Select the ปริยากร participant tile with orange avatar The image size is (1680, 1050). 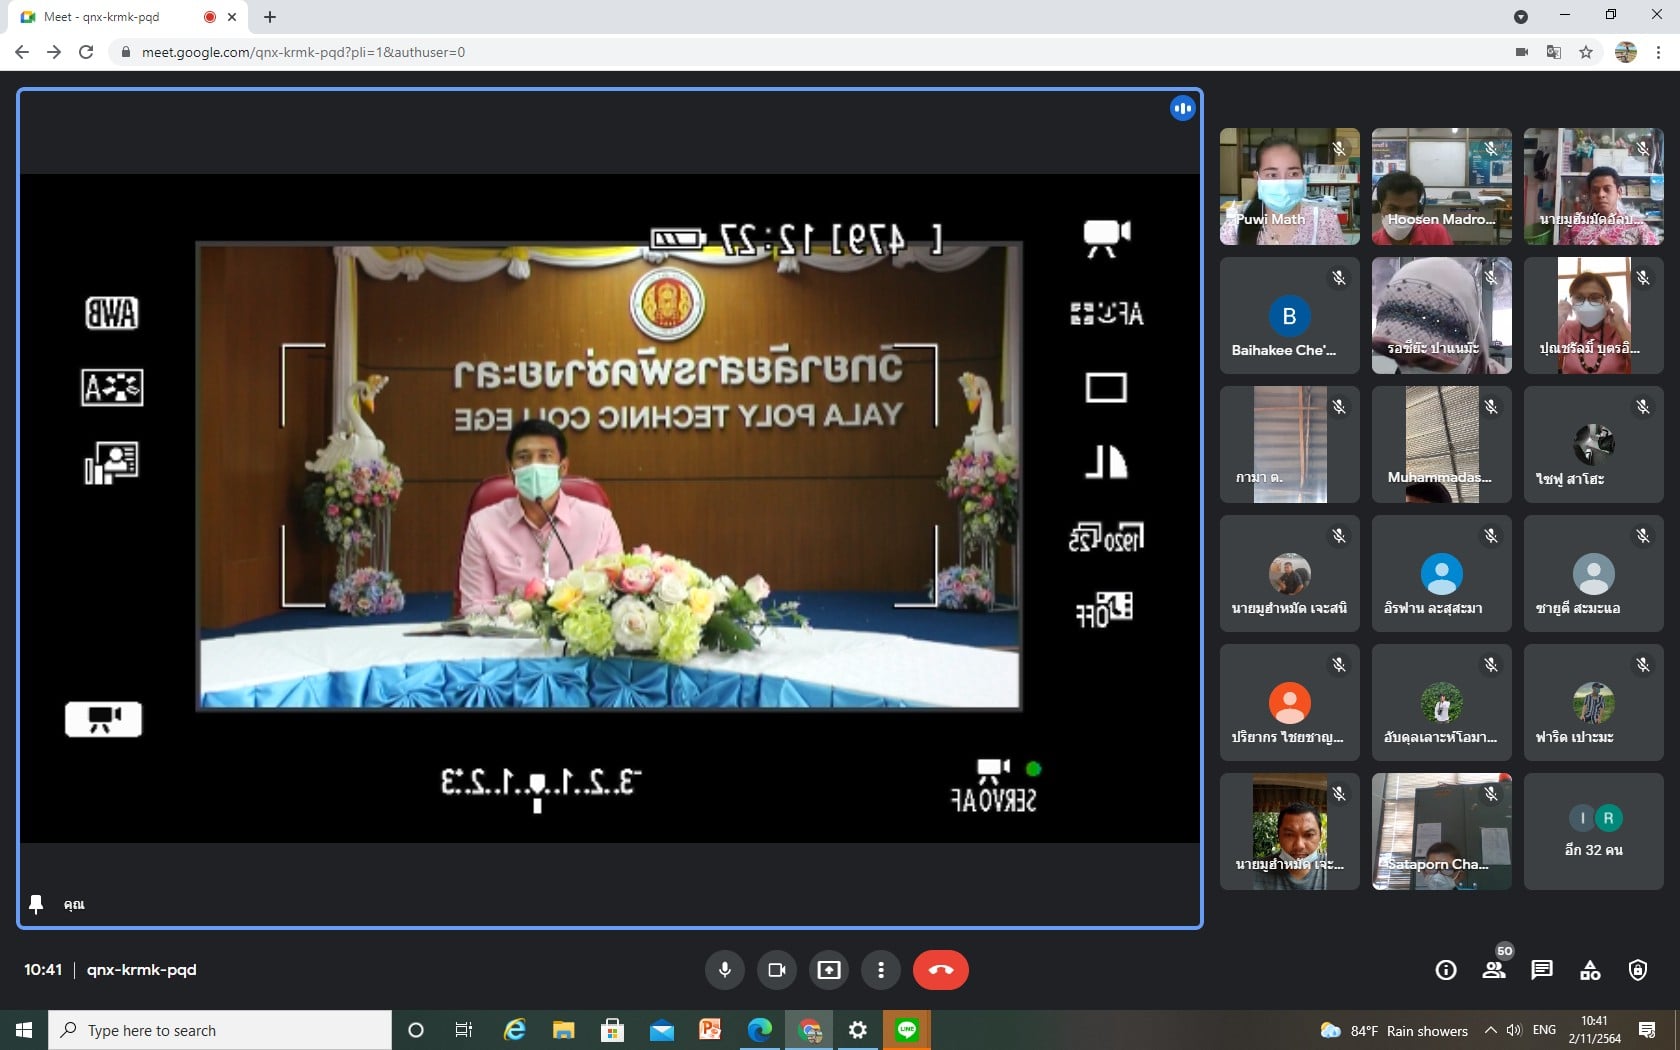pyautogui.click(x=1290, y=703)
